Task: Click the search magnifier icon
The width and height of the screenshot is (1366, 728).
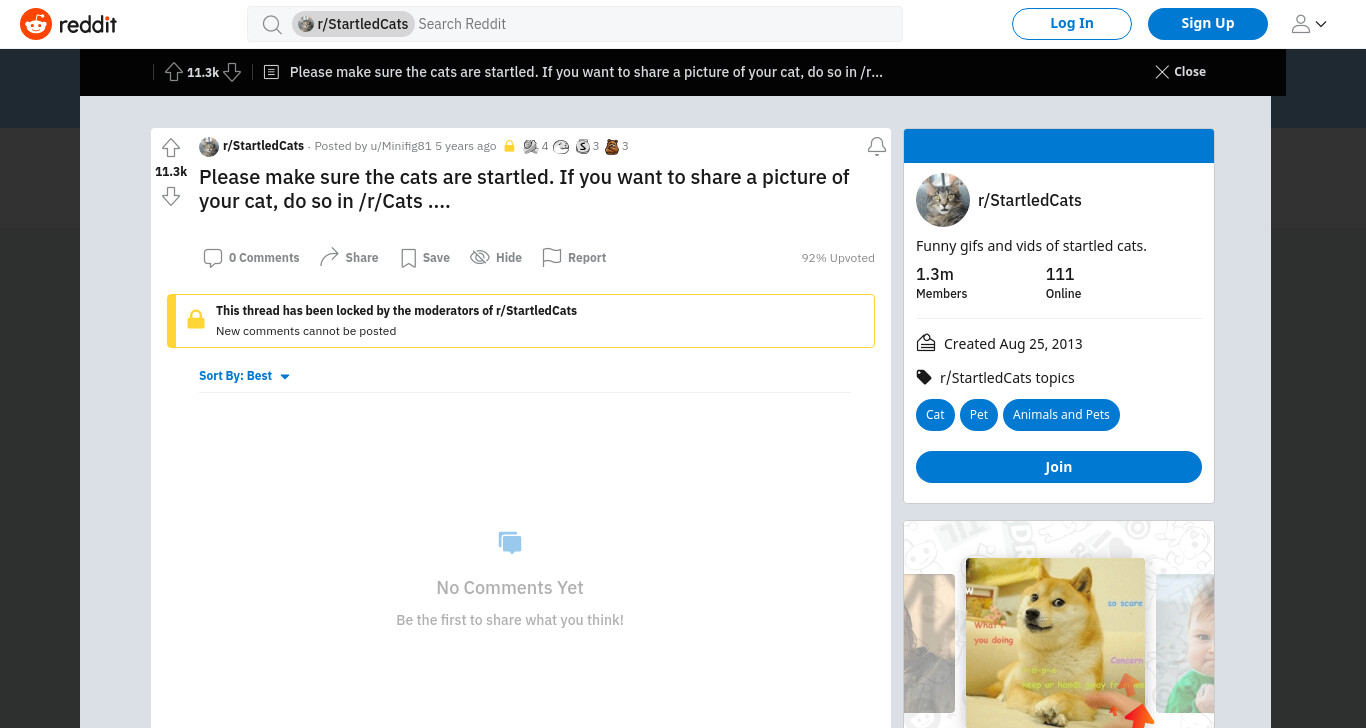Action: [272, 24]
